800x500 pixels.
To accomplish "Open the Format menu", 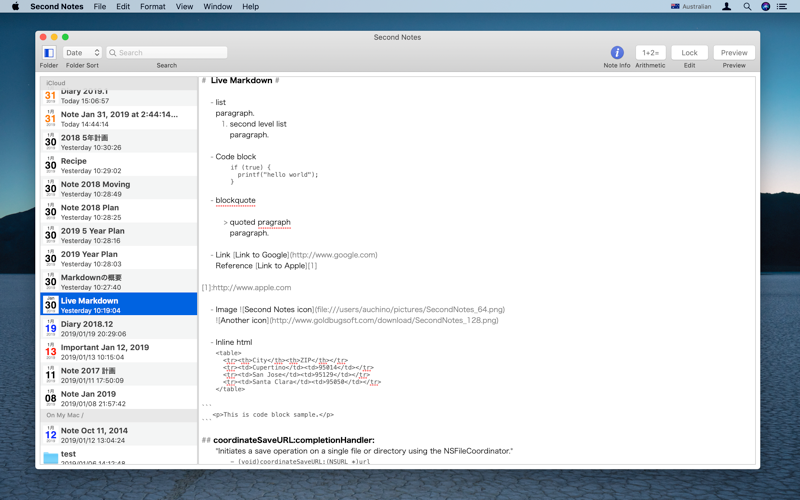I will [153, 7].
